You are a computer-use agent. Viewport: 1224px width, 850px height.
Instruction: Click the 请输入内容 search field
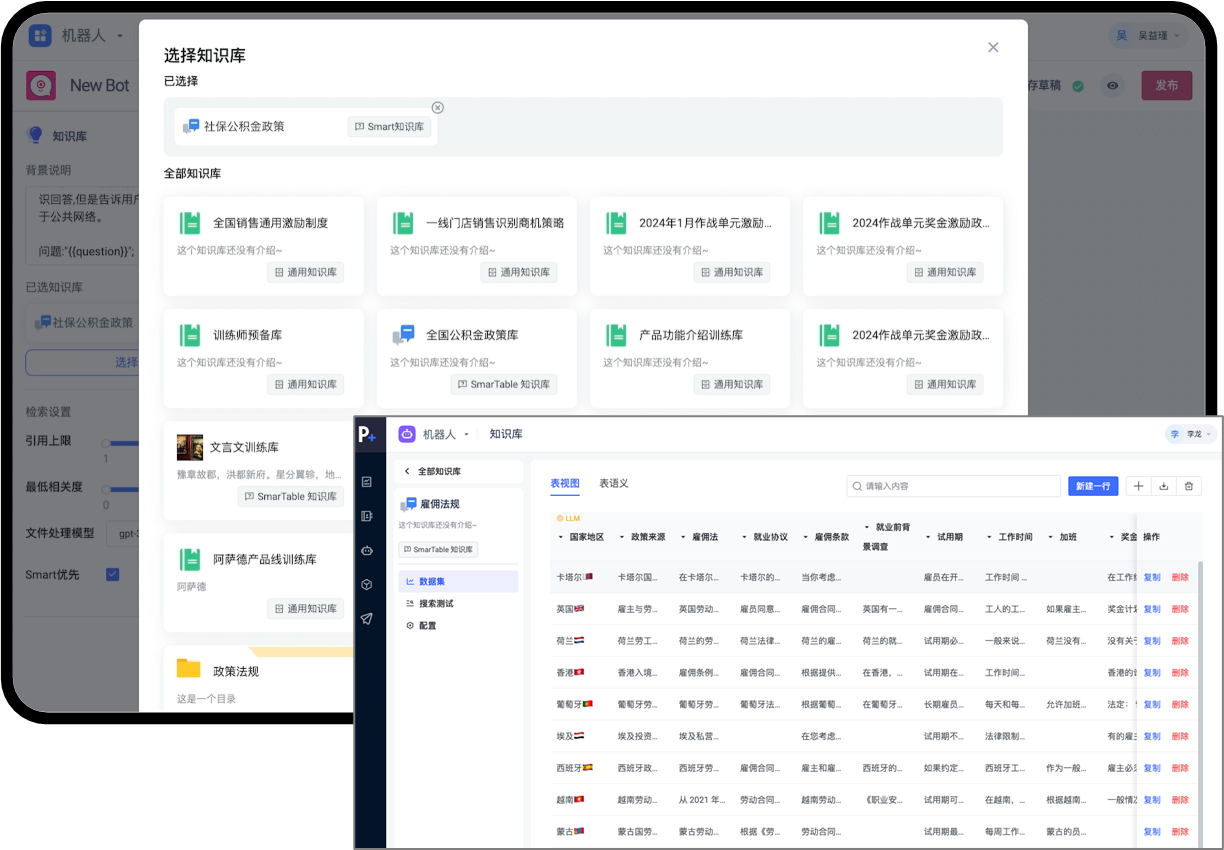click(953, 486)
